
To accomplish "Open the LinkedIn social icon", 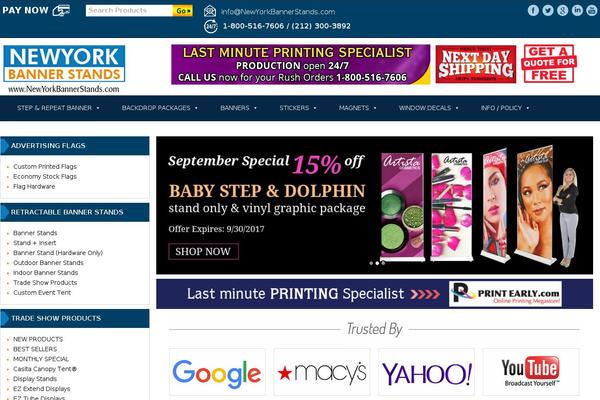I will point(577,10).
